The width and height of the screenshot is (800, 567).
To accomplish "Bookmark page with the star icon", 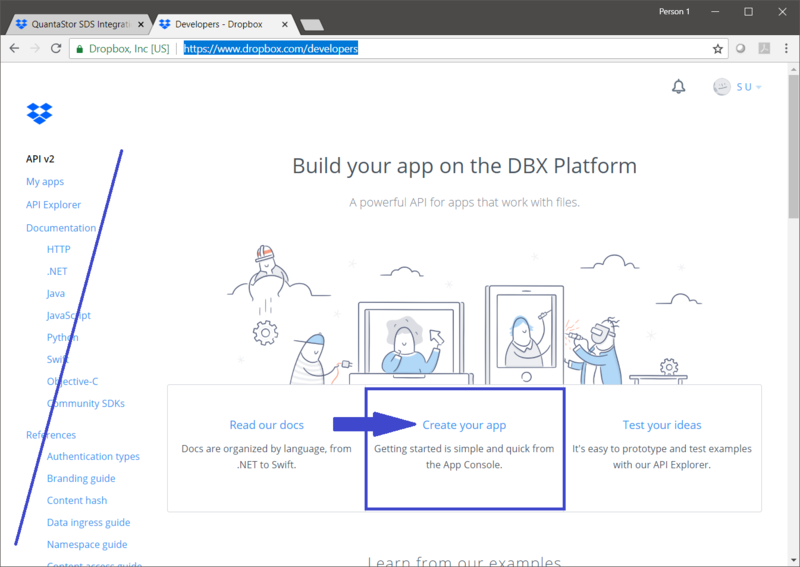I will [717, 49].
